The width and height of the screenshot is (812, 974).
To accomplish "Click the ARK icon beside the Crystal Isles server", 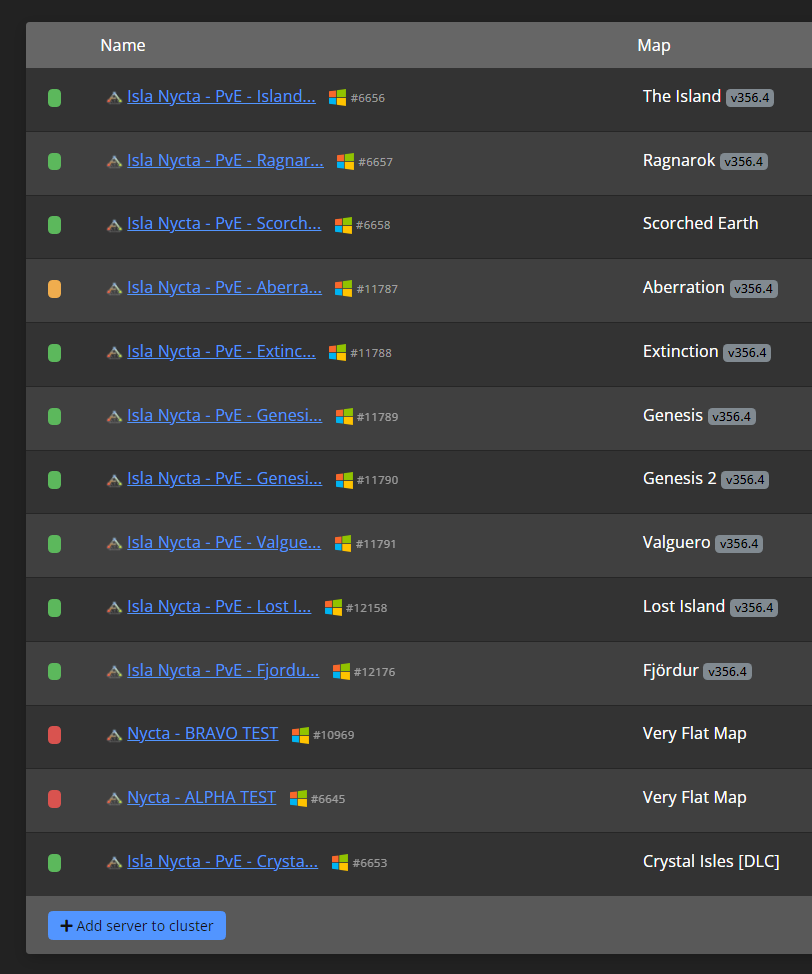I will 113,862.
